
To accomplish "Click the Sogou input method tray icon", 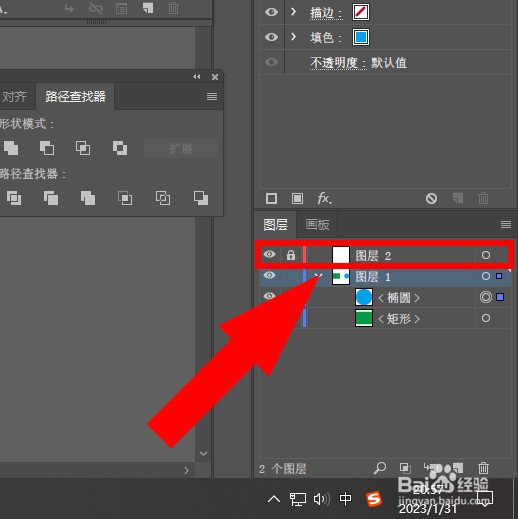I will click(x=374, y=499).
